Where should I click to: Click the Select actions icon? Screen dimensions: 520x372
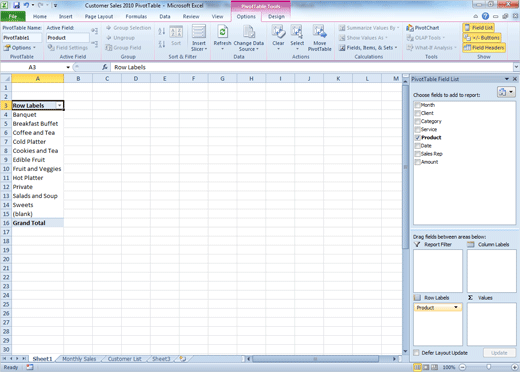click(297, 38)
